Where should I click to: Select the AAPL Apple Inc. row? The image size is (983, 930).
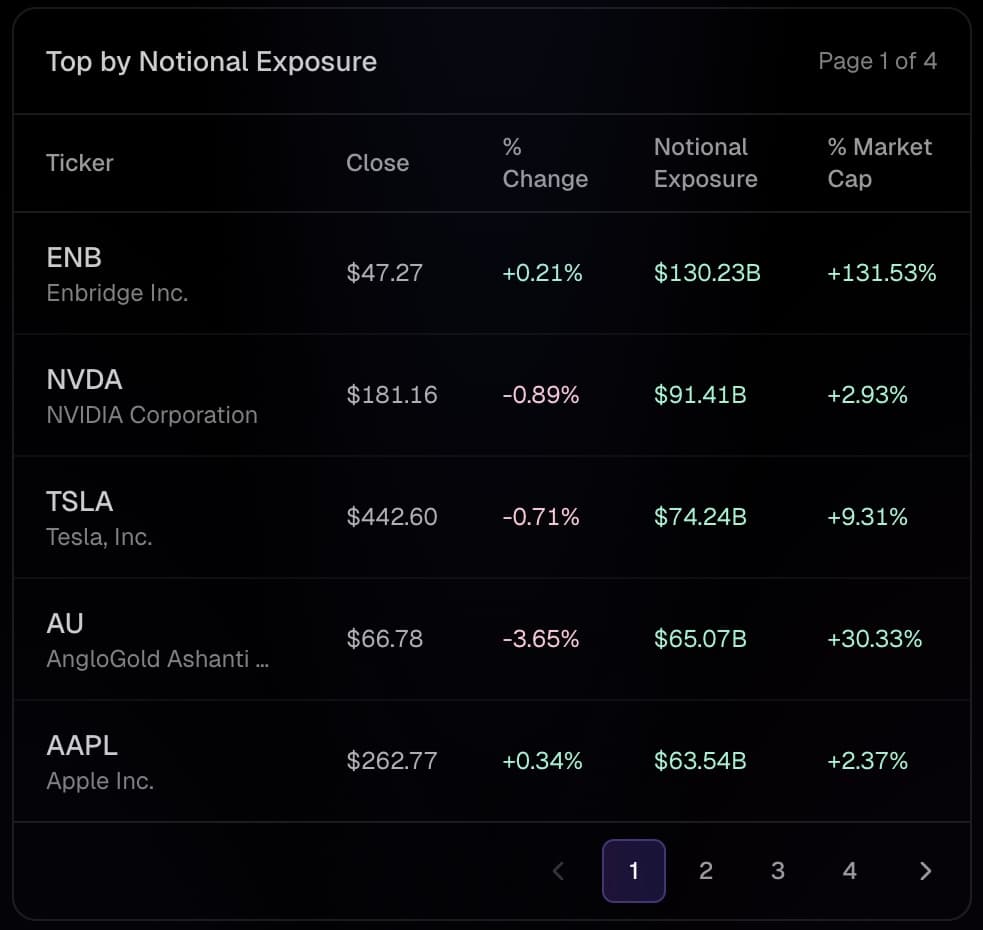click(x=99, y=761)
